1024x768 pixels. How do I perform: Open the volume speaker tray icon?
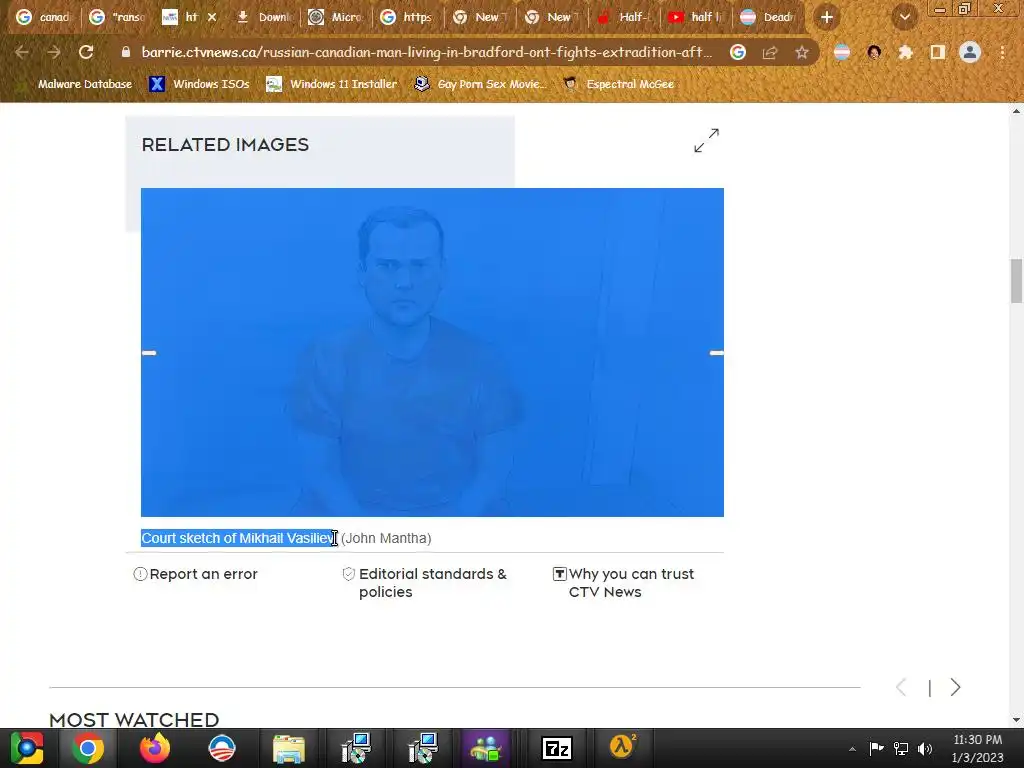click(x=925, y=748)
